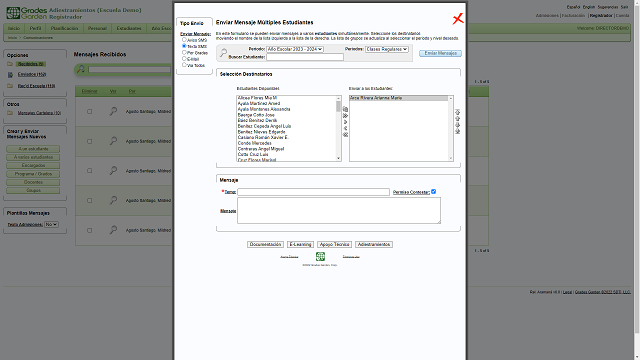
Task: Move recipient up one position
Action: pos(458,118)
